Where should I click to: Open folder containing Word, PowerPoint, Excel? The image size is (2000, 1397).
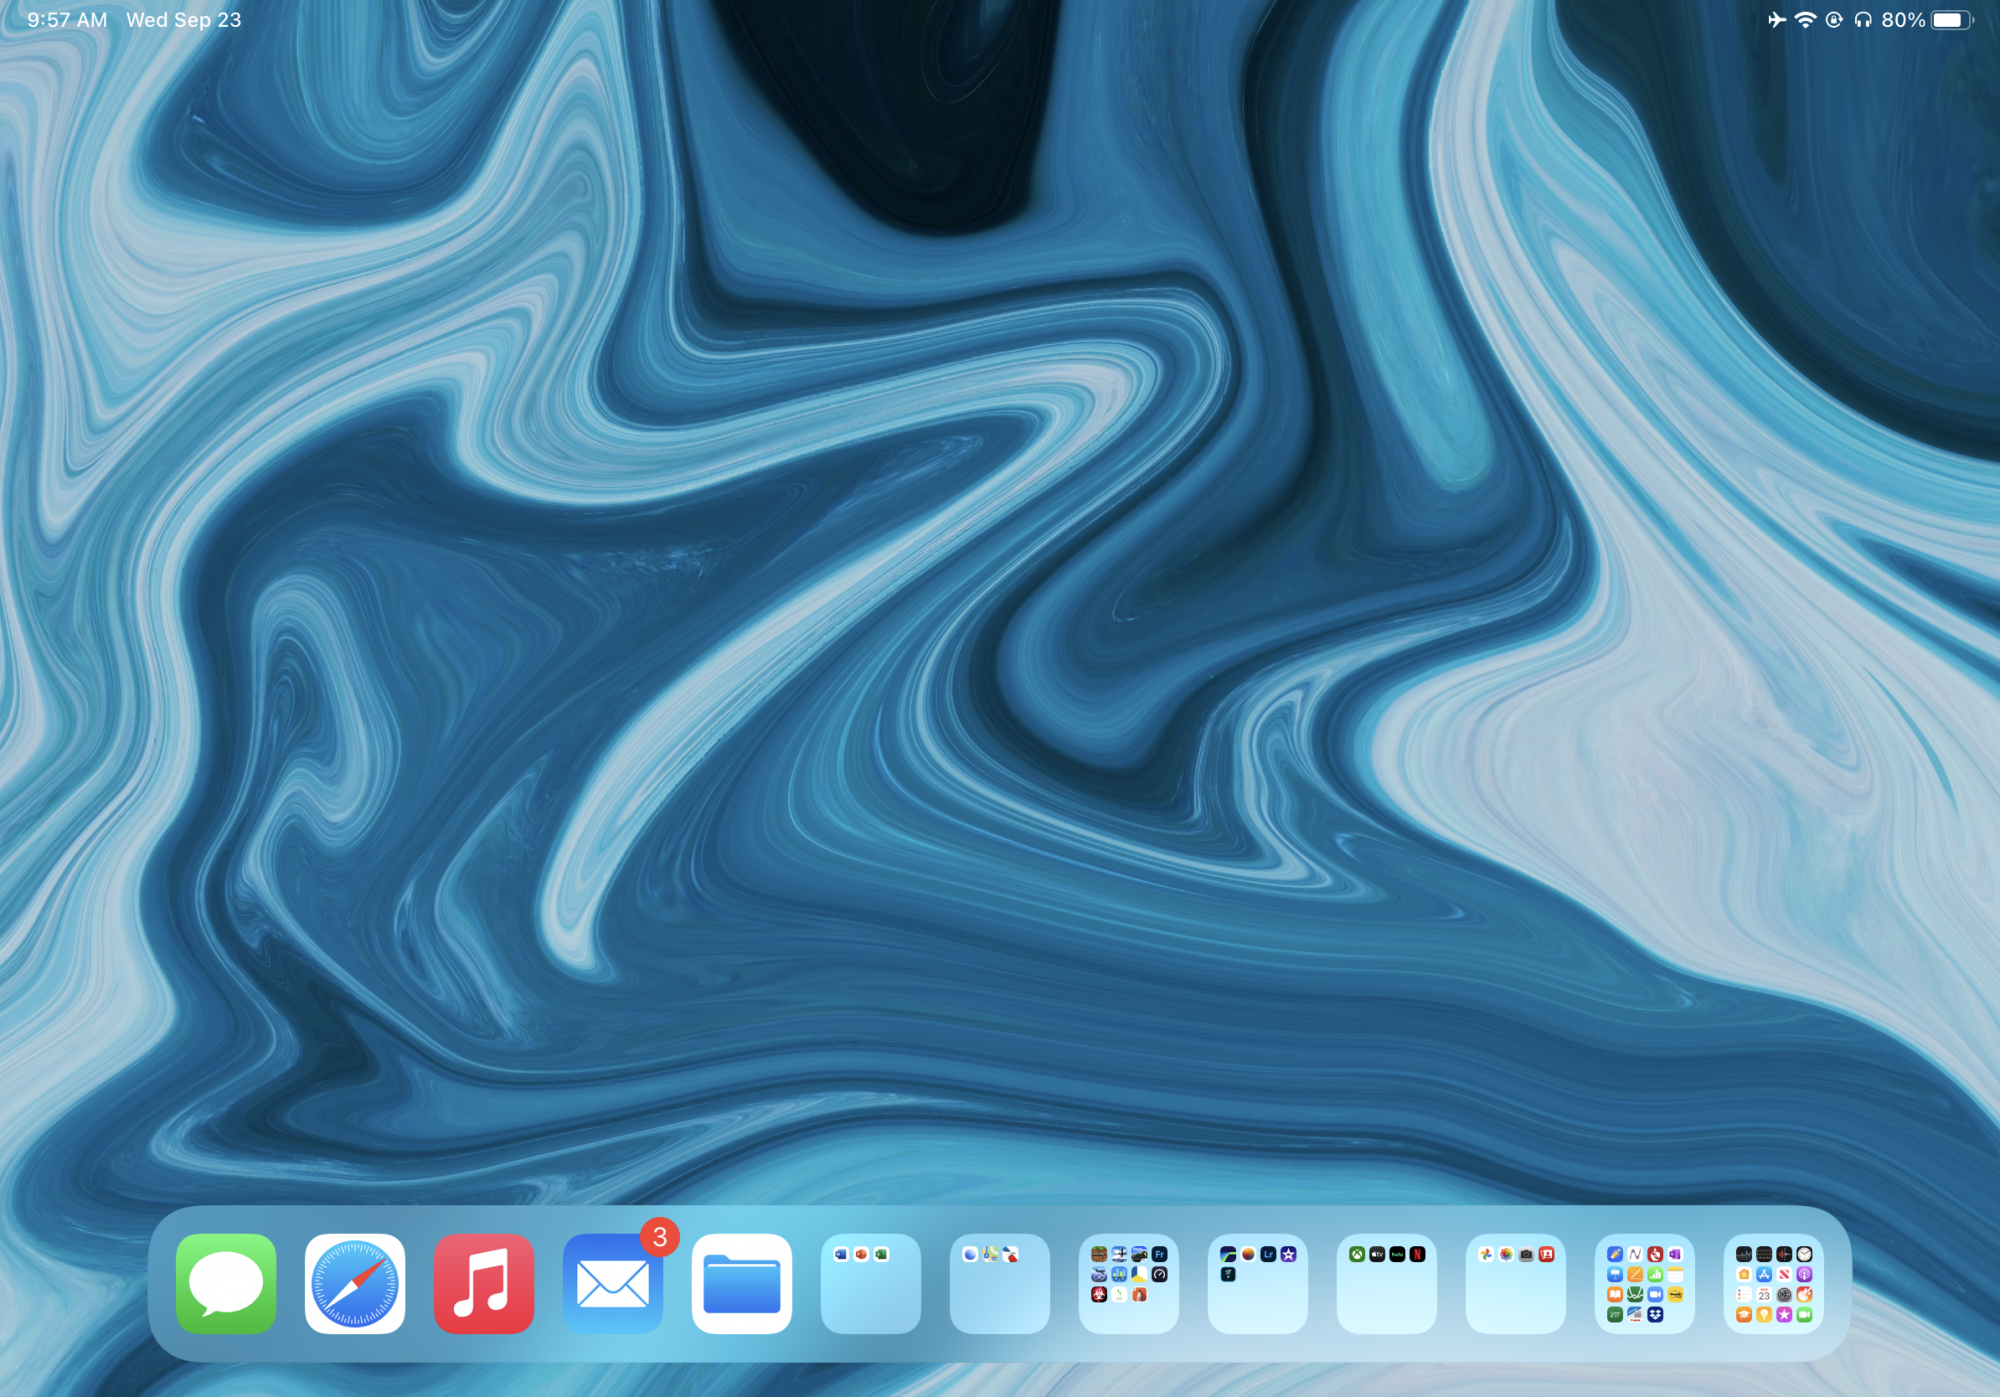click(x=871, y=1283)
